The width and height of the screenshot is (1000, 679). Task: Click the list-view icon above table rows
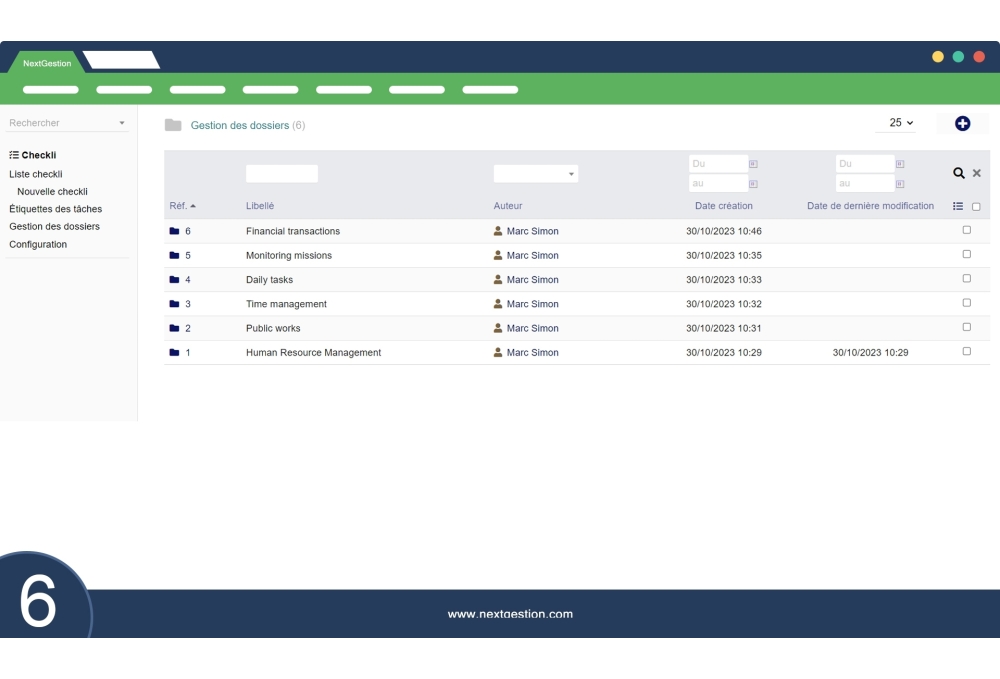(x=958, y=206)
